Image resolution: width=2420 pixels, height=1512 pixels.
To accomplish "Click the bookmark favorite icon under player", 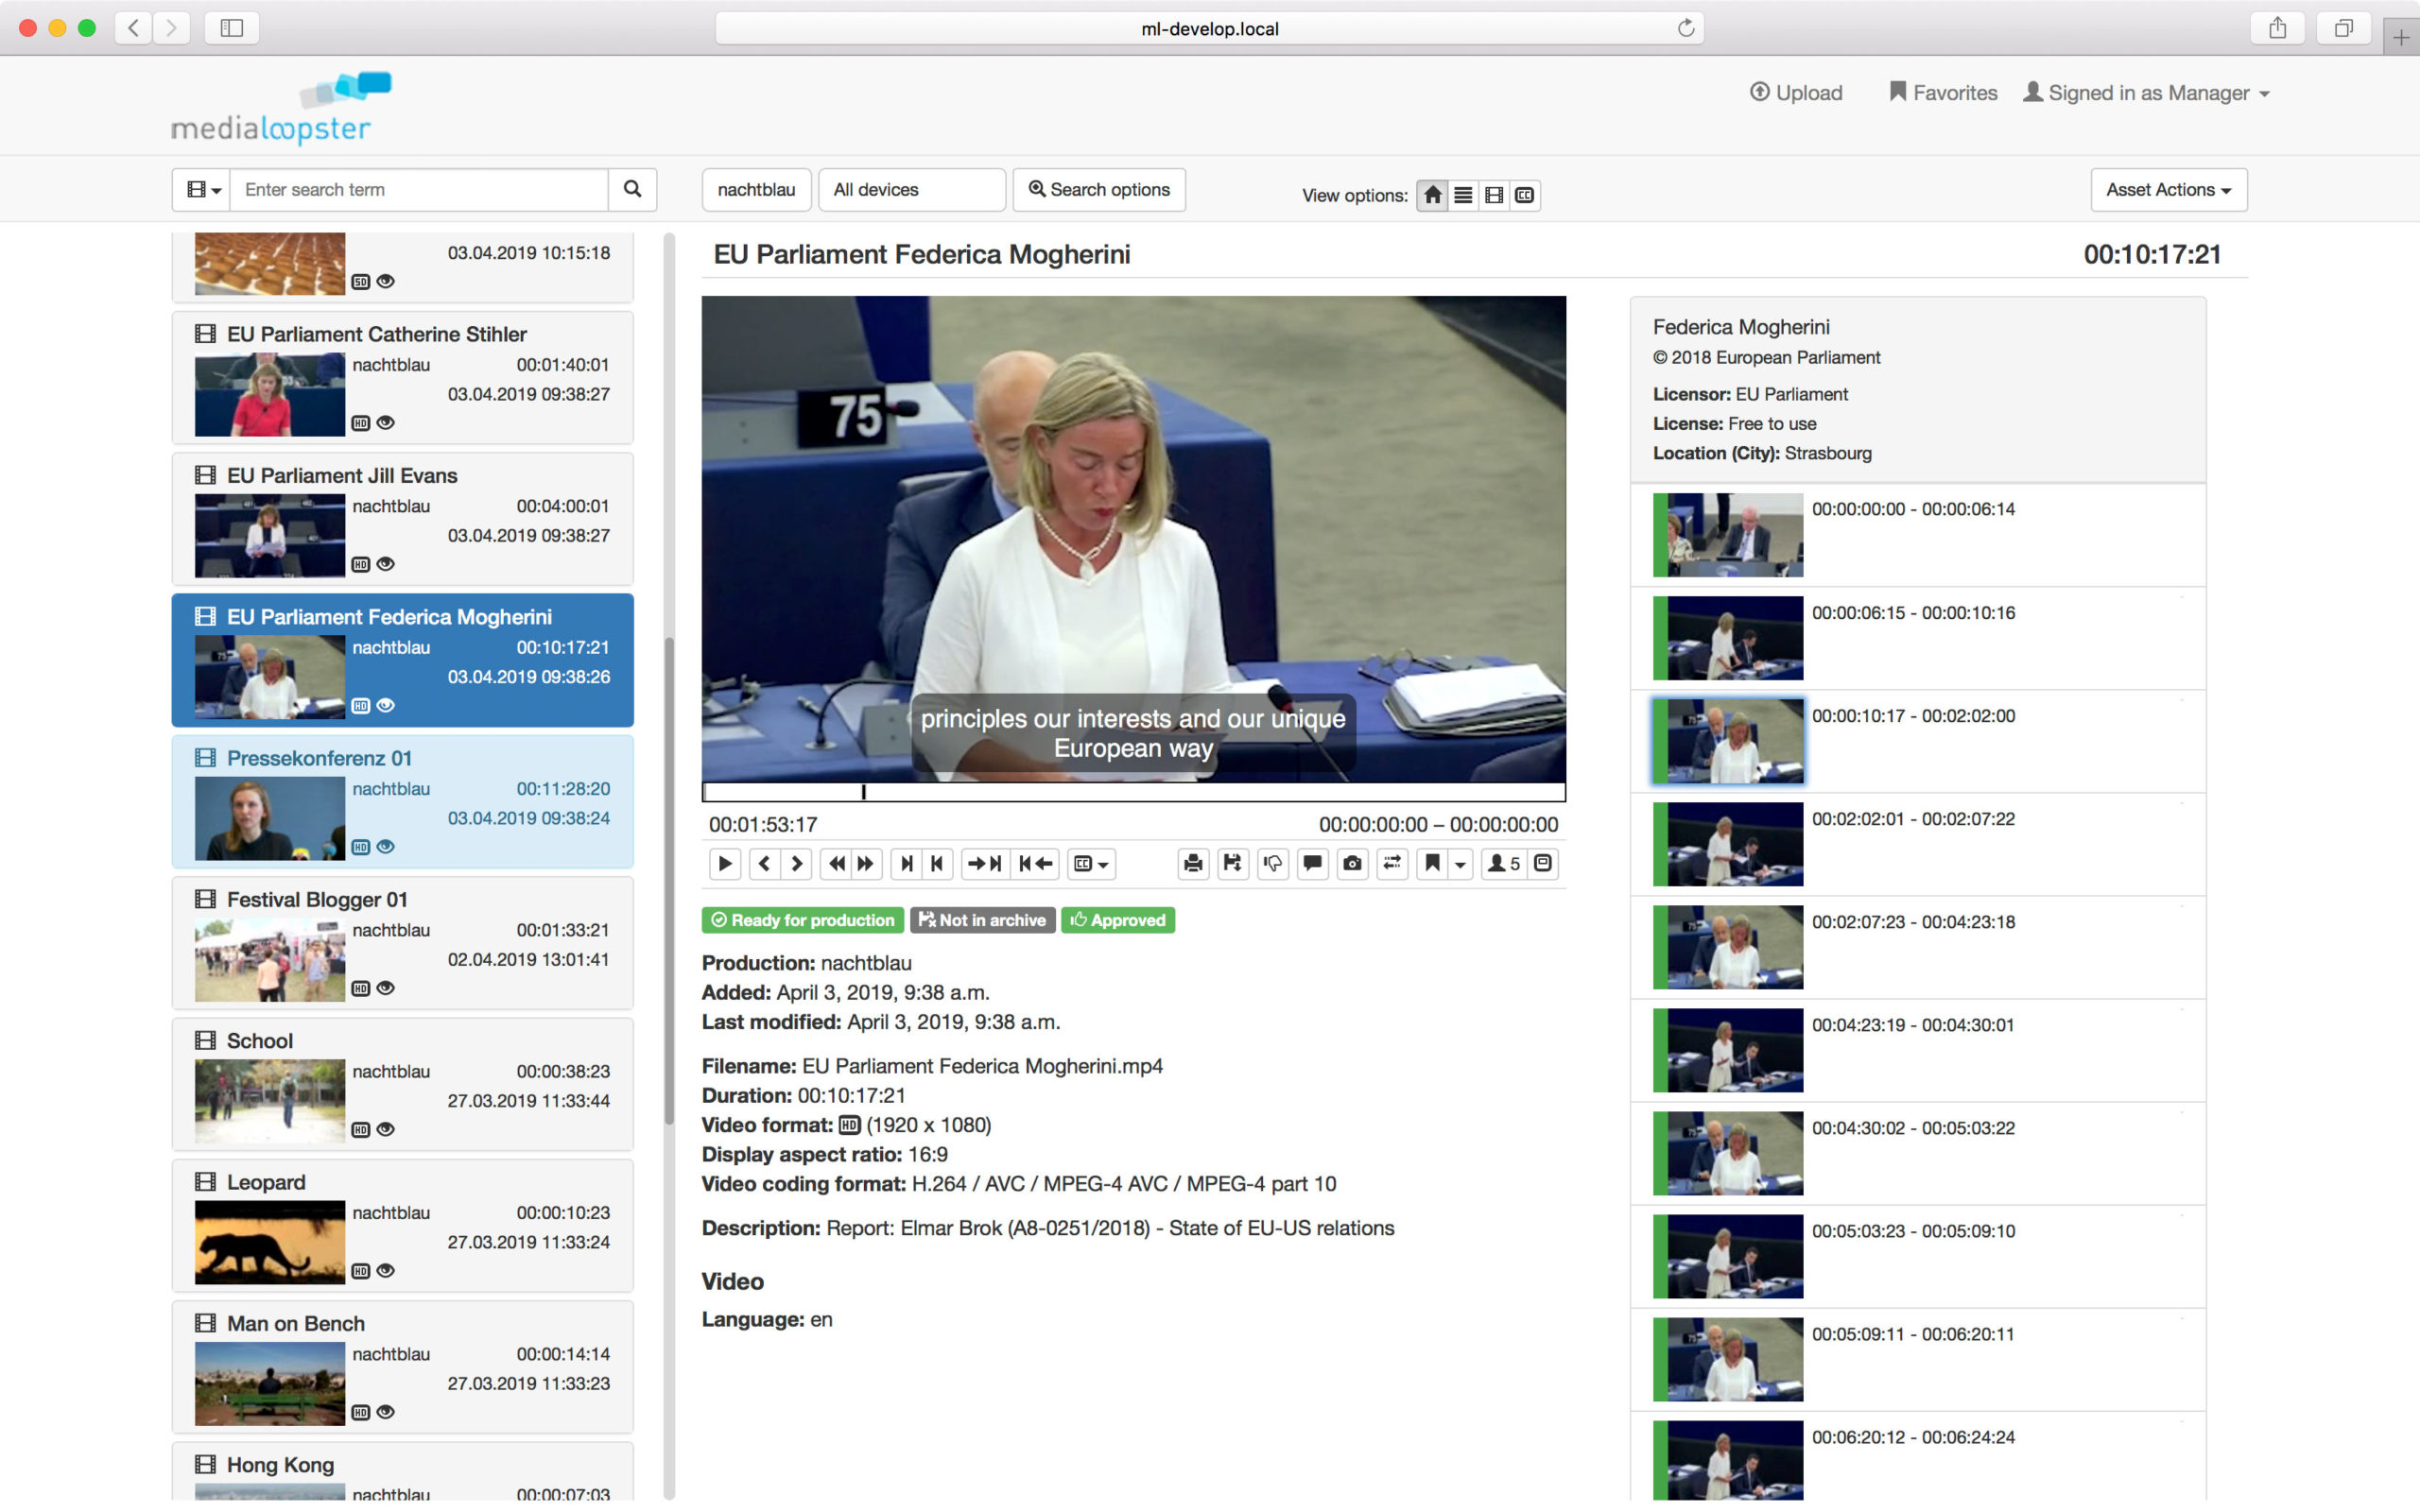I will pyautogui.click(x=1432, y=863).
